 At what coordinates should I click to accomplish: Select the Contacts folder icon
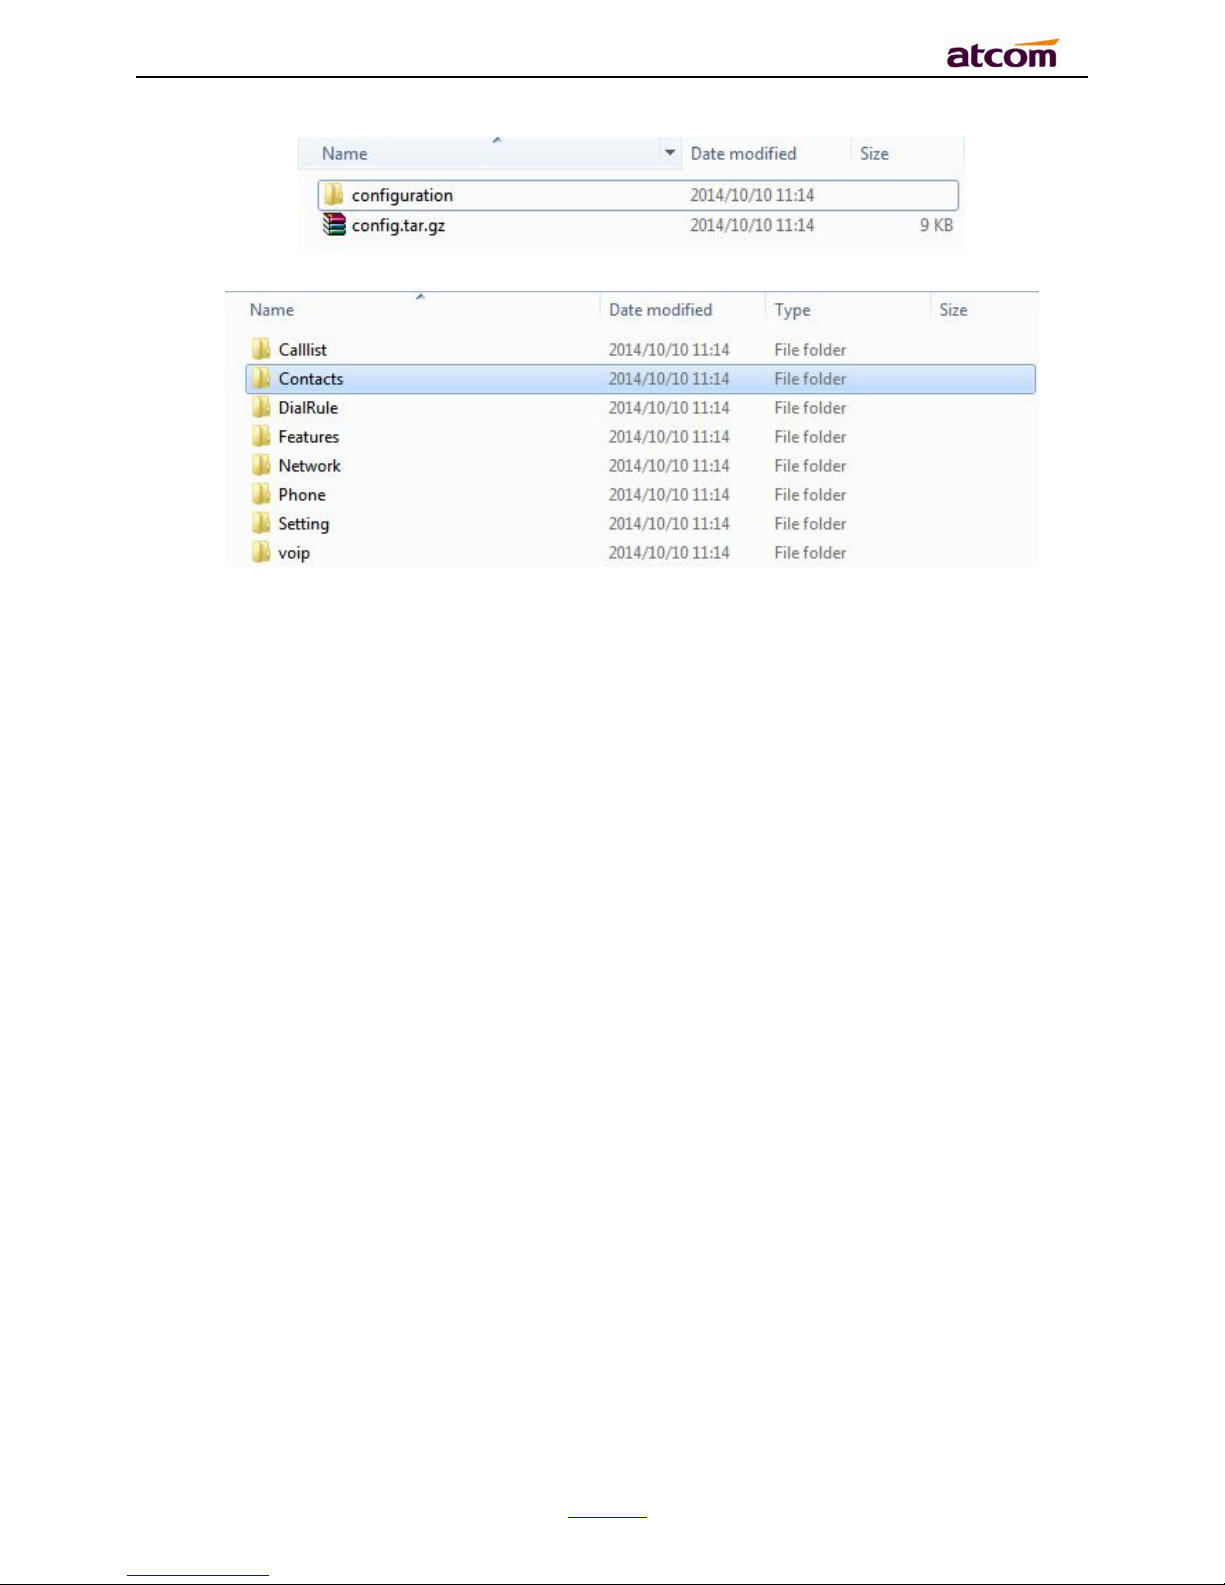pos(261,378)
